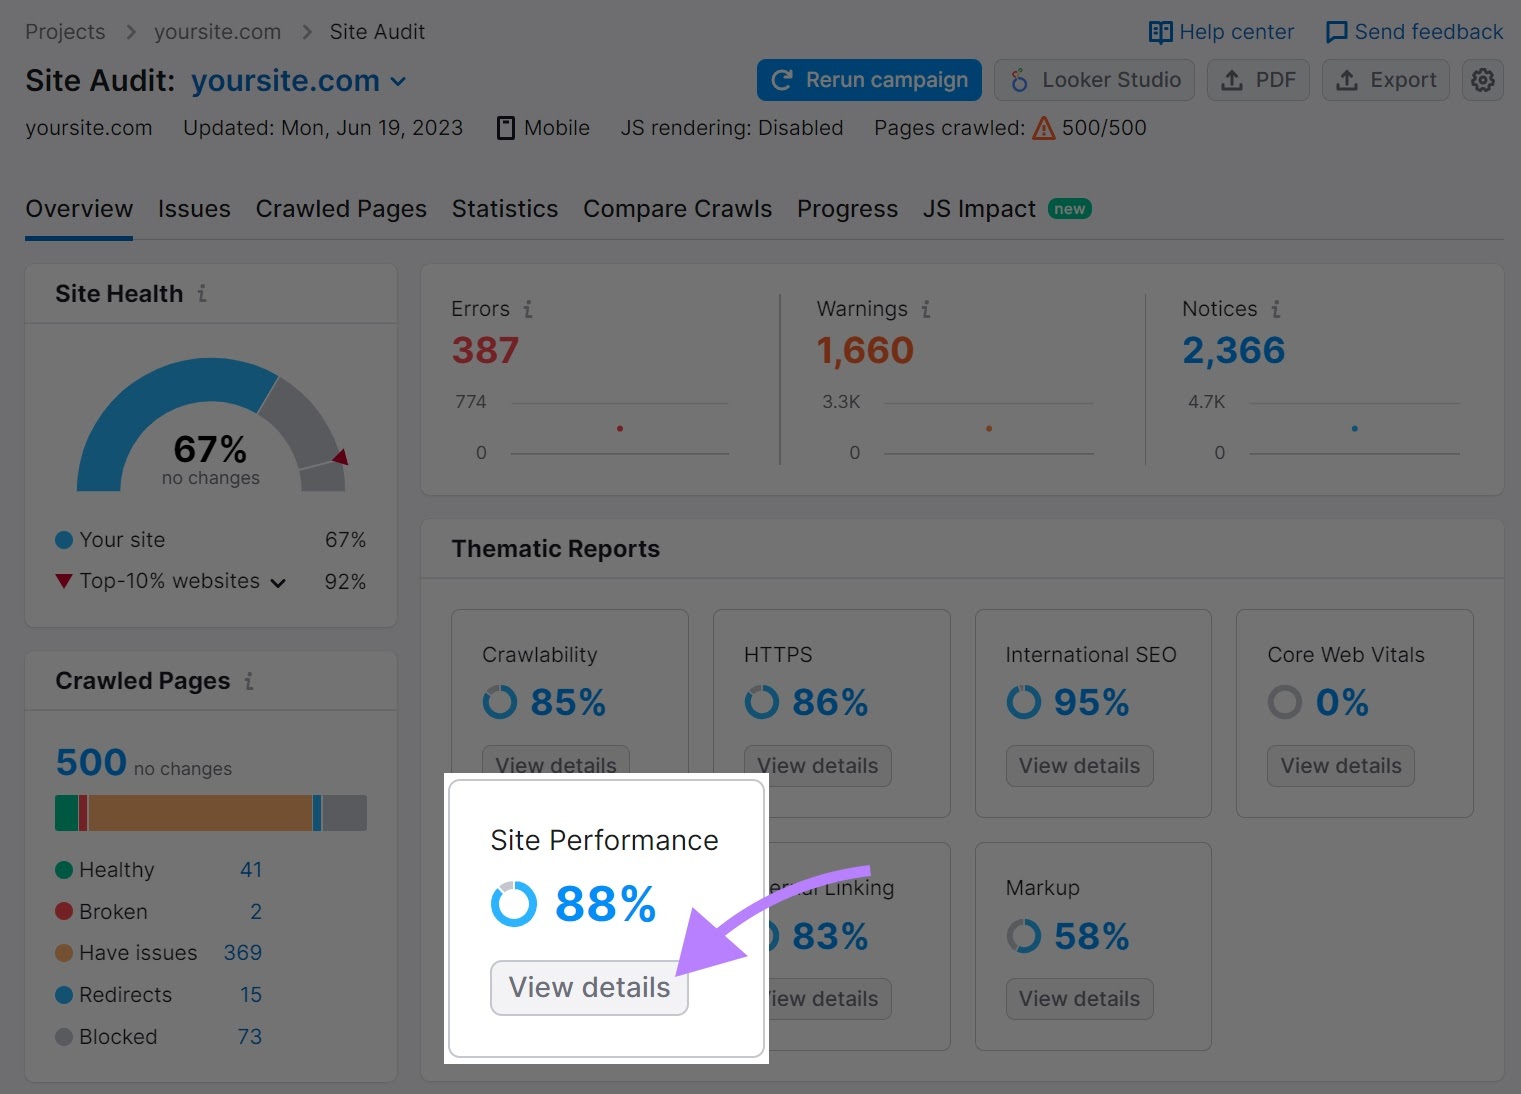Click the Crawled Pages info icon
The image size is (1521, 1094).
coord(249,681)
